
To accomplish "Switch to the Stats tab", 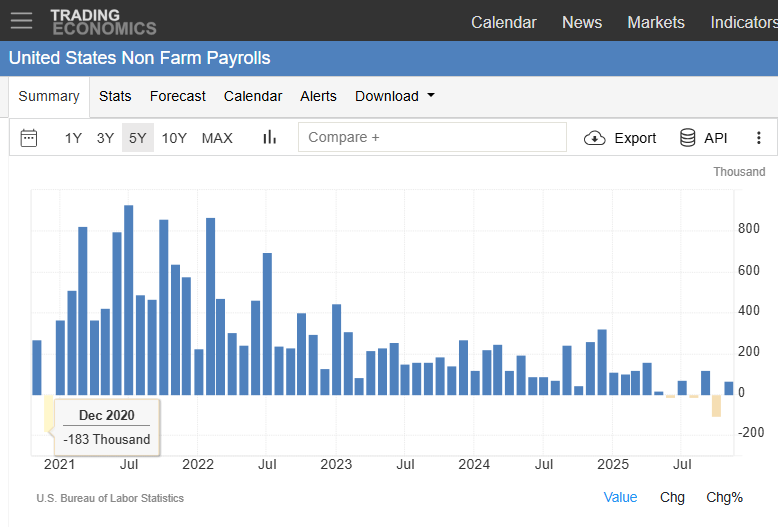I will click(115, 96).
